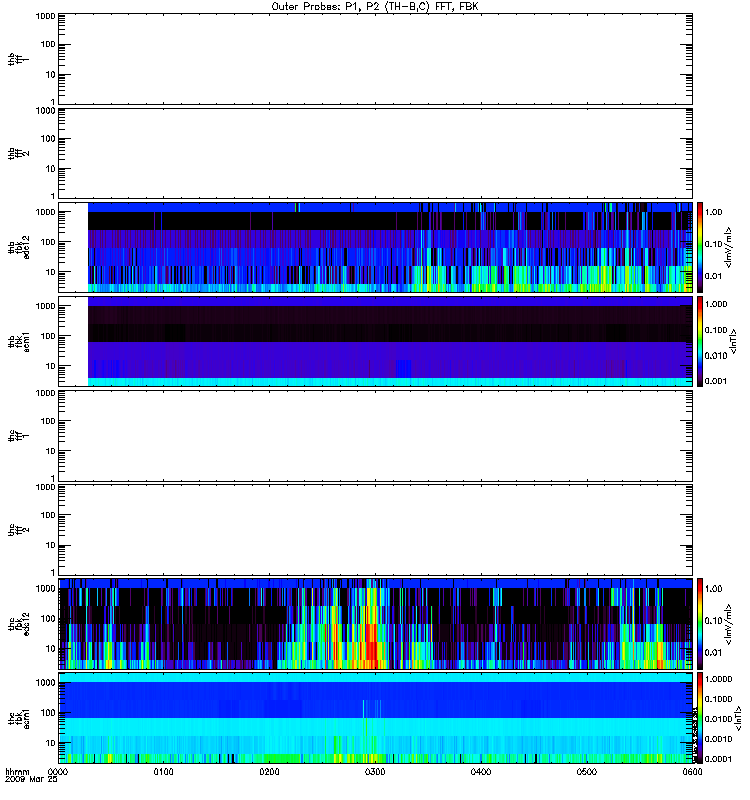Click the 'thb fbk scm1' y-axis title
This screenshot has width=750, height=800.
18,341
